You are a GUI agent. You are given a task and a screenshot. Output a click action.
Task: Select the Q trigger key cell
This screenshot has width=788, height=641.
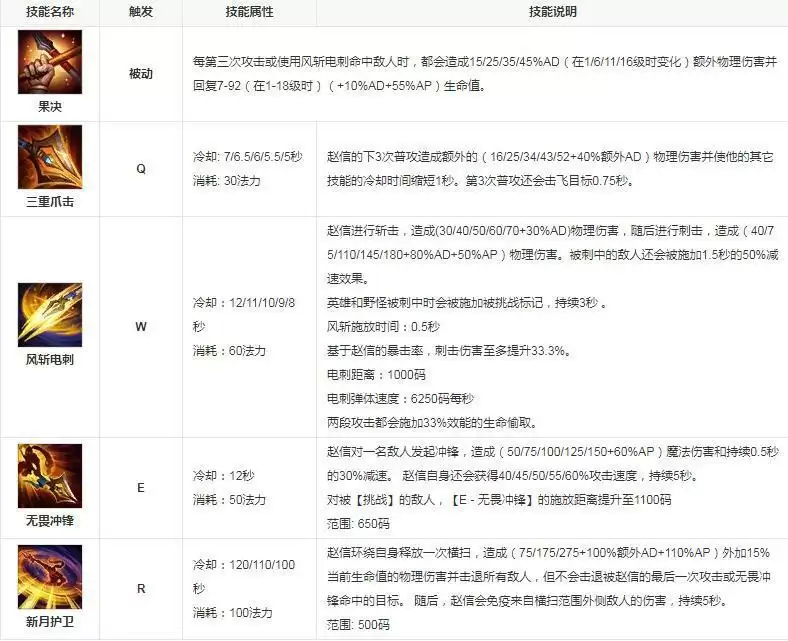click(x=141, y=169)
